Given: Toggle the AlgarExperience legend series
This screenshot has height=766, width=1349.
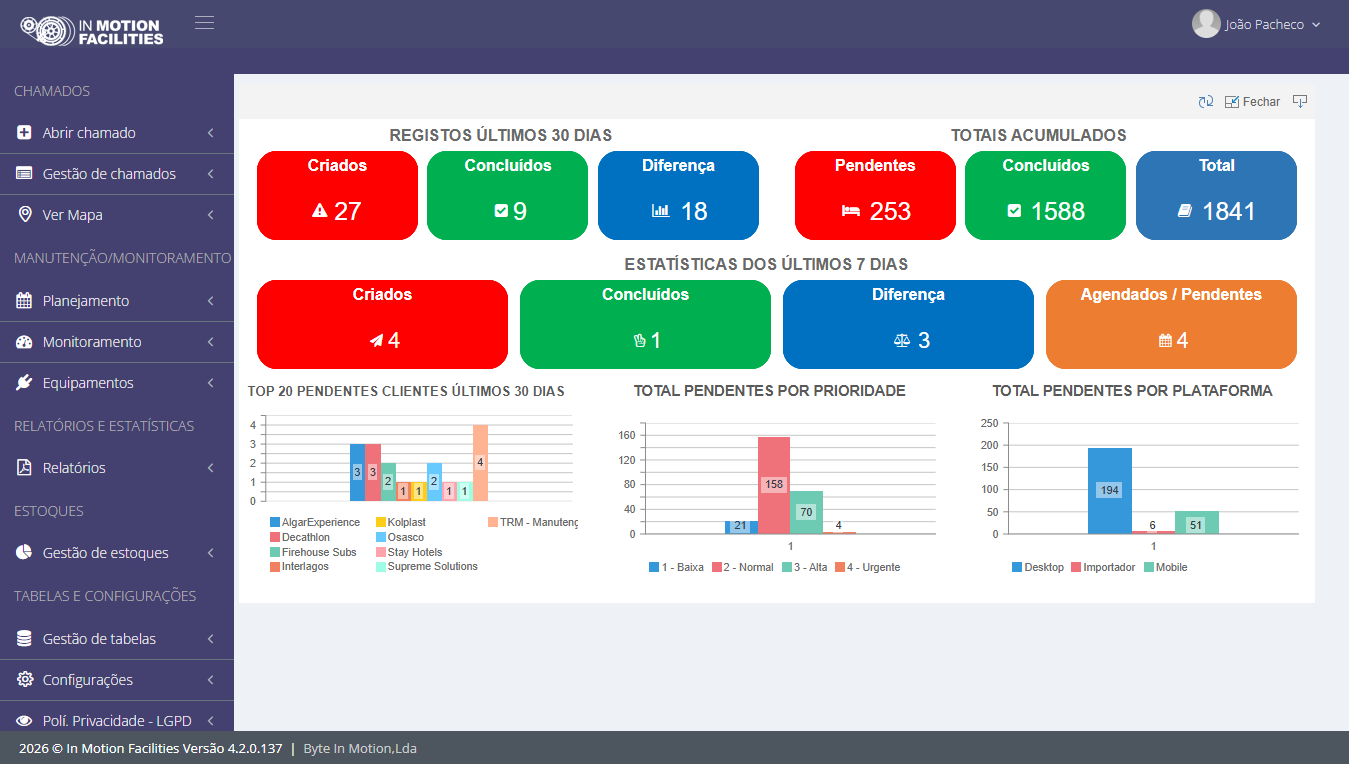Looking at the screenshot, I should [314, 522].
